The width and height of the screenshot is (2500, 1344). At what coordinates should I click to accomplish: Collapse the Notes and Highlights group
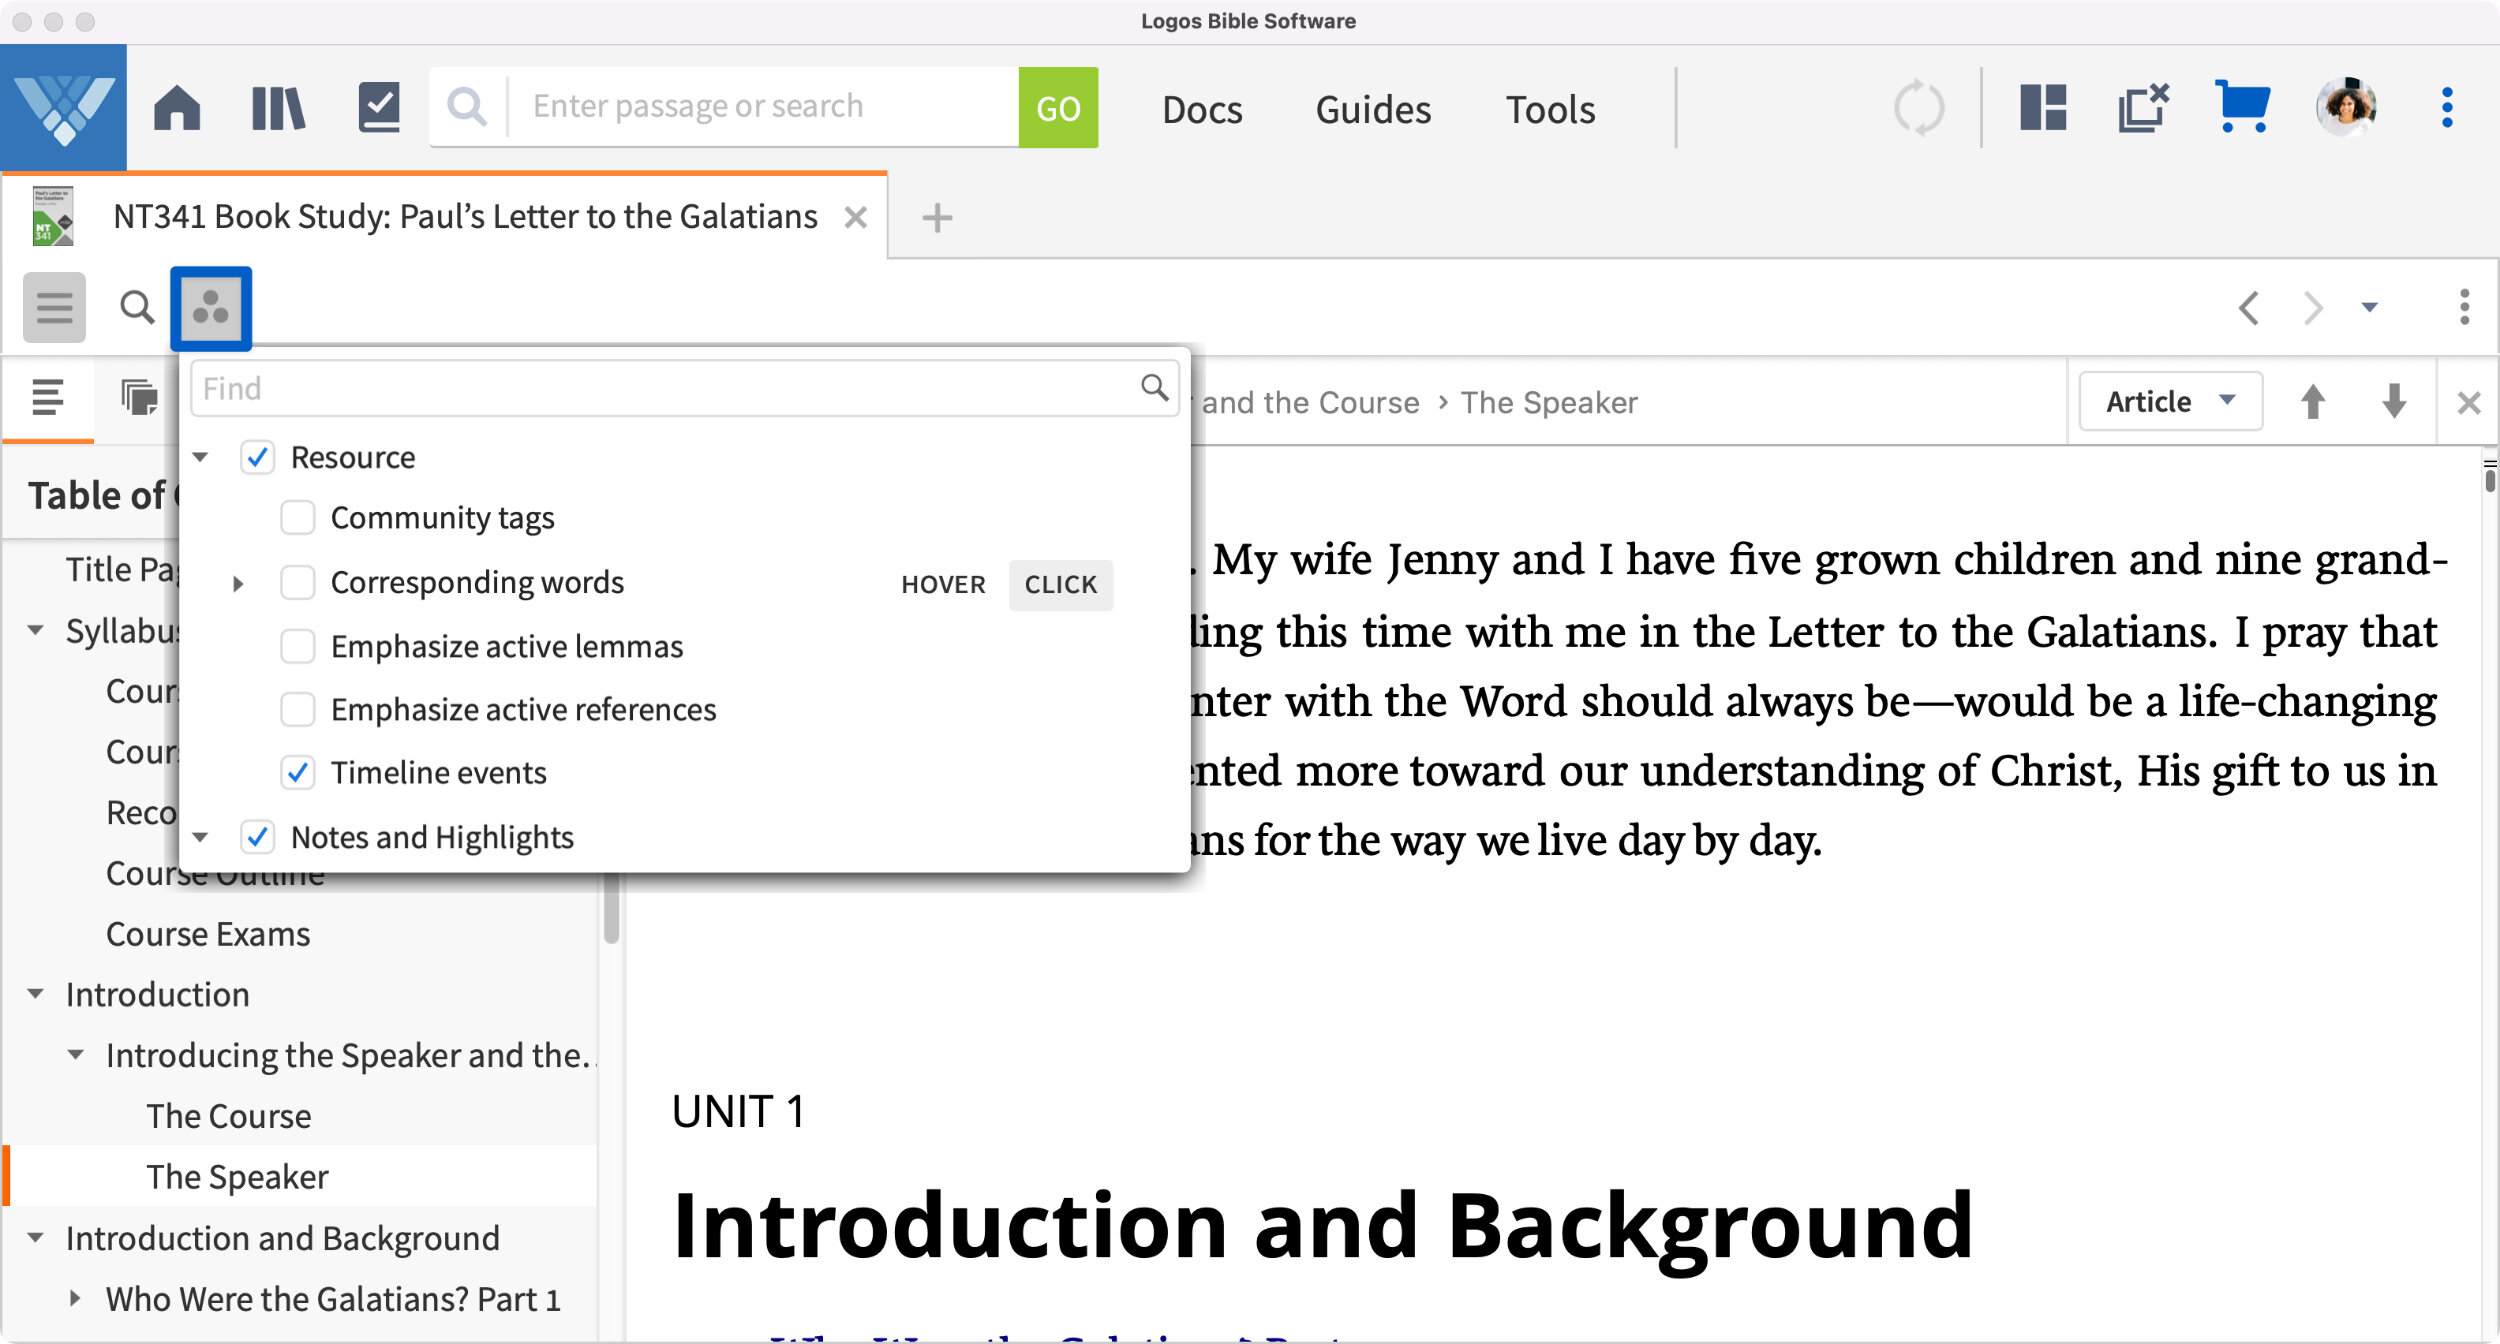point(201,837)
